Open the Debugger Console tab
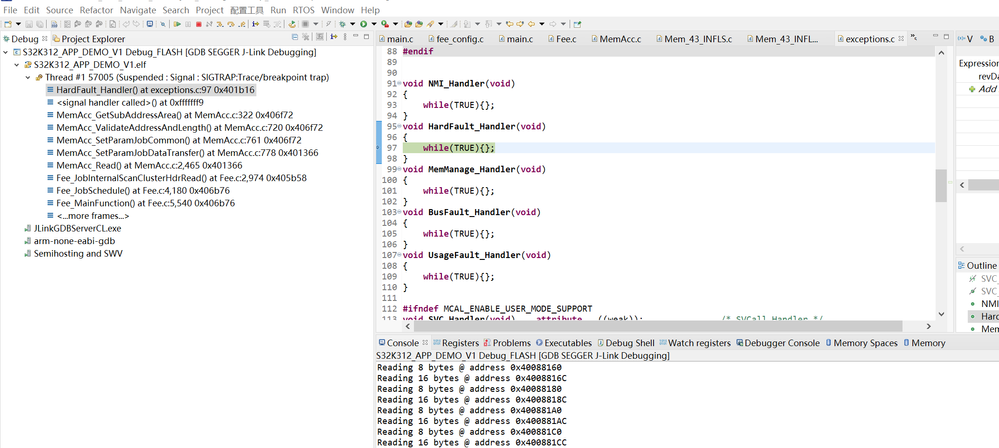Viewport: 999px width, 448px height. point(778,343)
